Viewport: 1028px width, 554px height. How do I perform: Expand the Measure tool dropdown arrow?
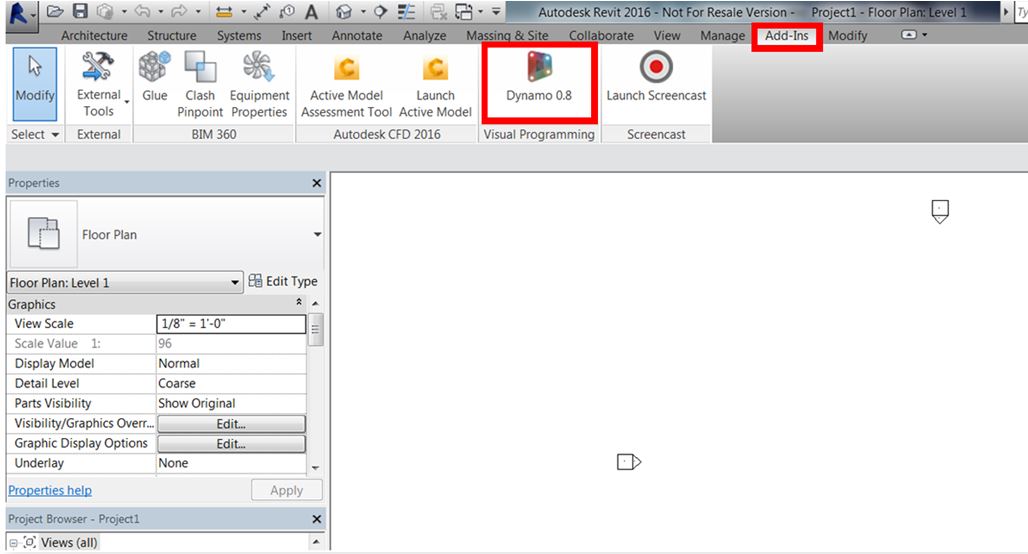coord(243,12)
